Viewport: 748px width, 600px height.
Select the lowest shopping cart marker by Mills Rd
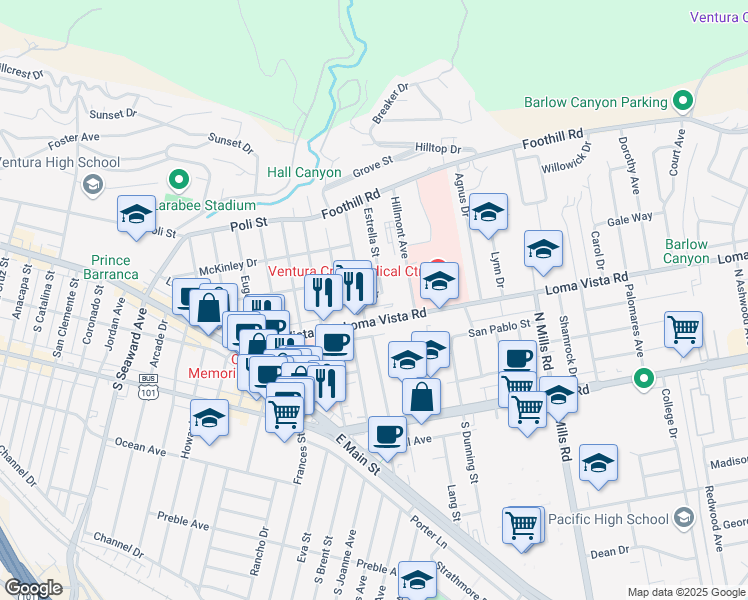[x=528, y=414]
